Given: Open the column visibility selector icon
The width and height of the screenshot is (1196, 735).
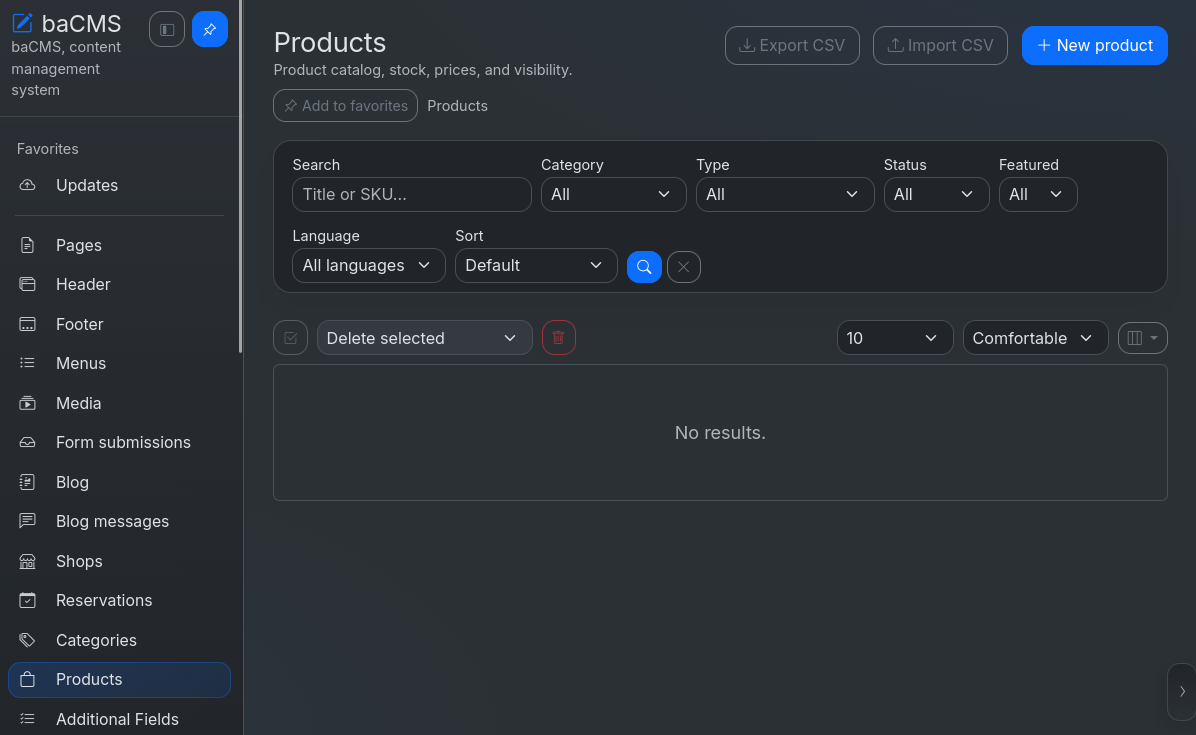Looking at the screenshot, I should click(1143, 338).
